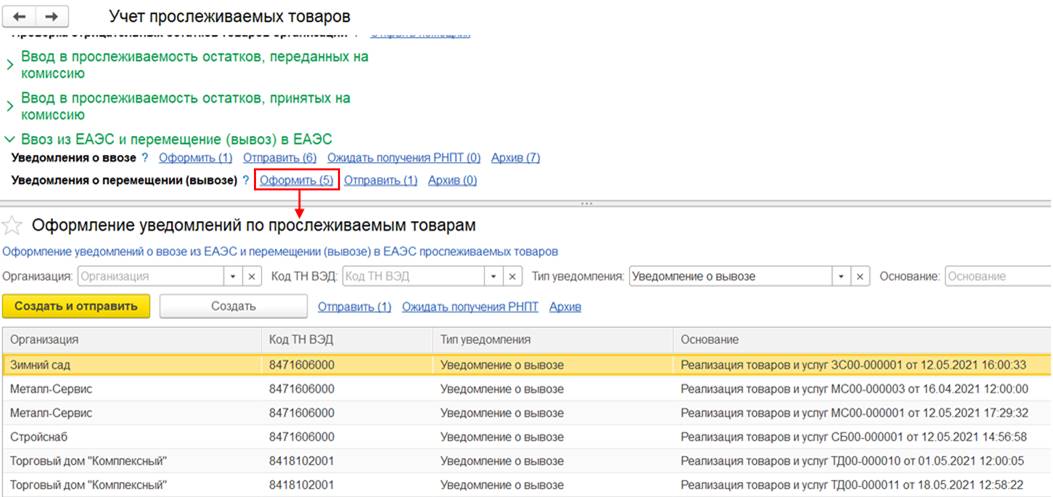The image size is (1053, 497).
Task: Add form to favorites with star icon
Action: coord(12,225)
